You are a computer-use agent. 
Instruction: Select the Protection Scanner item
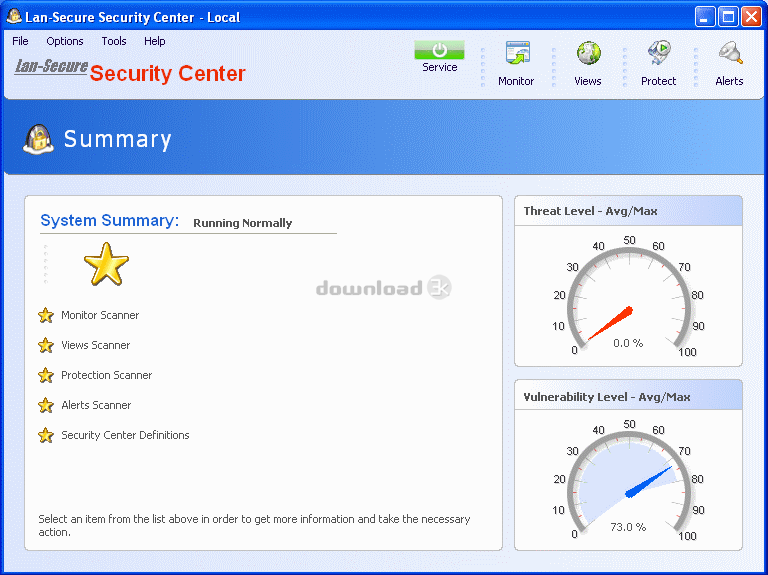pyautogui.click(x=106, y=375)
